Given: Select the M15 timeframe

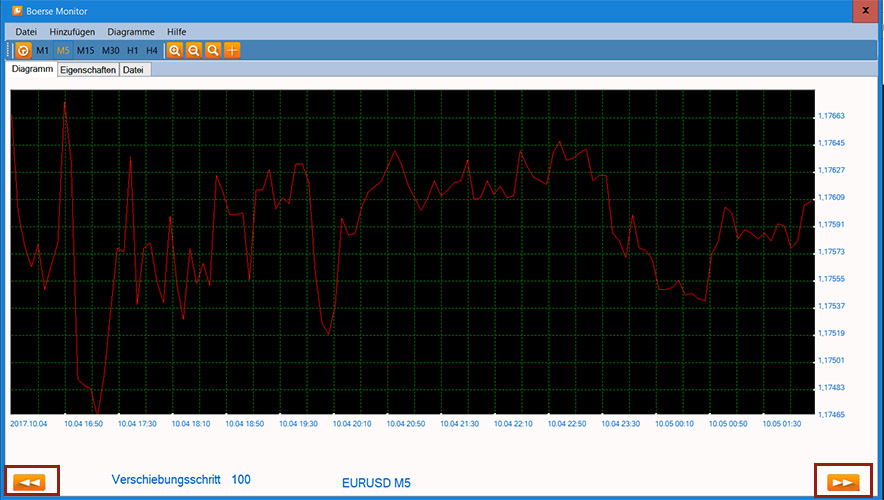Looking at the screenshot, I should (x=85, y=50).
